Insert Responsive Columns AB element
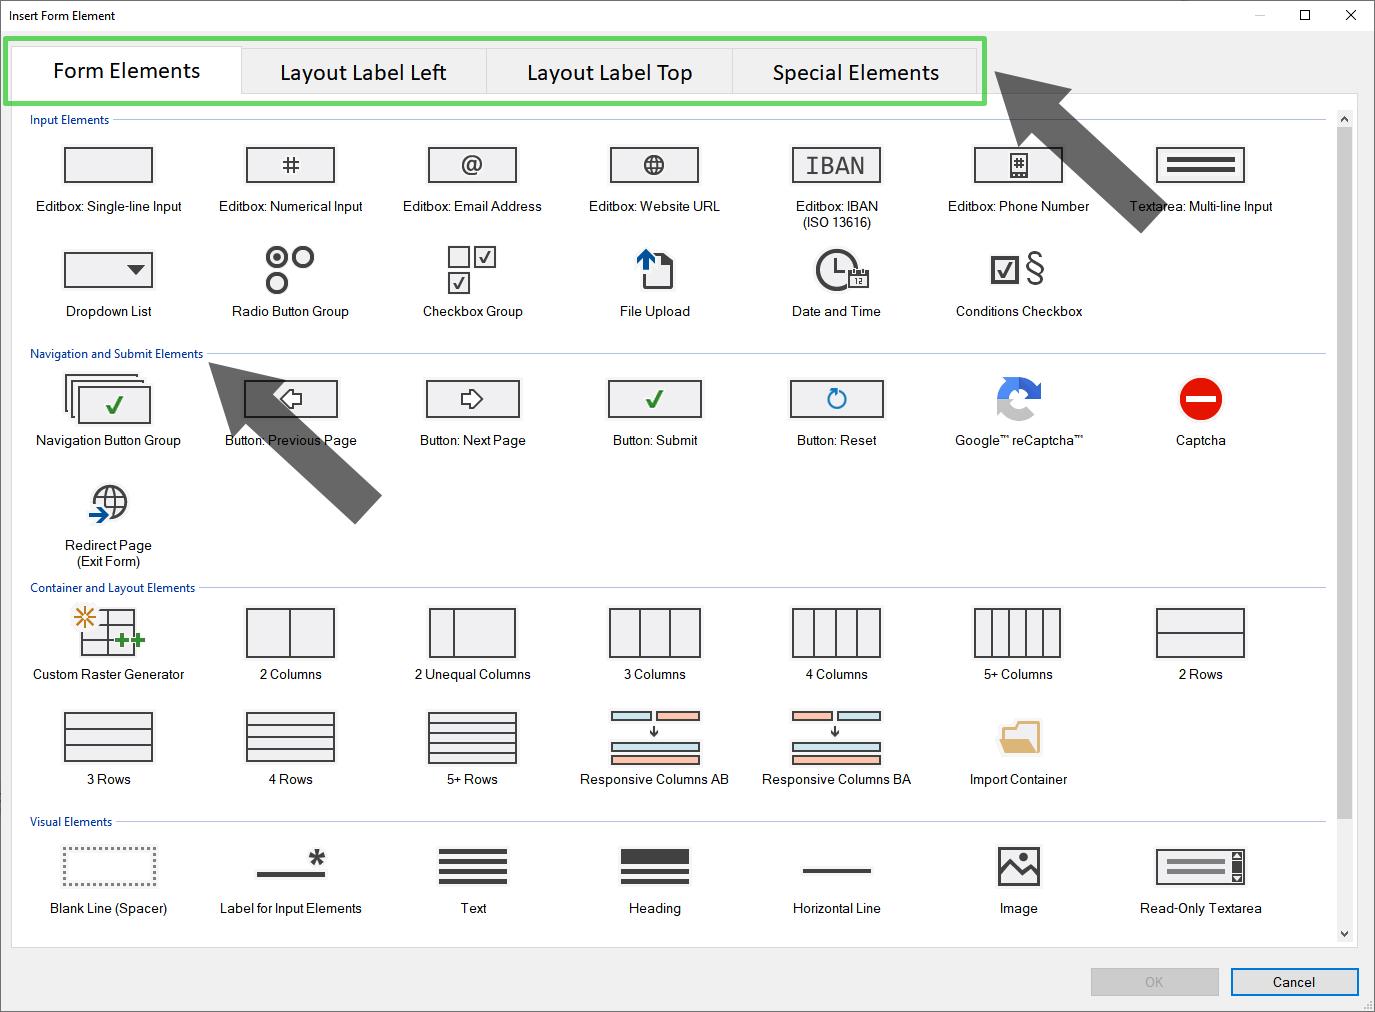This screenshot has width=1375, height=1012. (654, 749)
